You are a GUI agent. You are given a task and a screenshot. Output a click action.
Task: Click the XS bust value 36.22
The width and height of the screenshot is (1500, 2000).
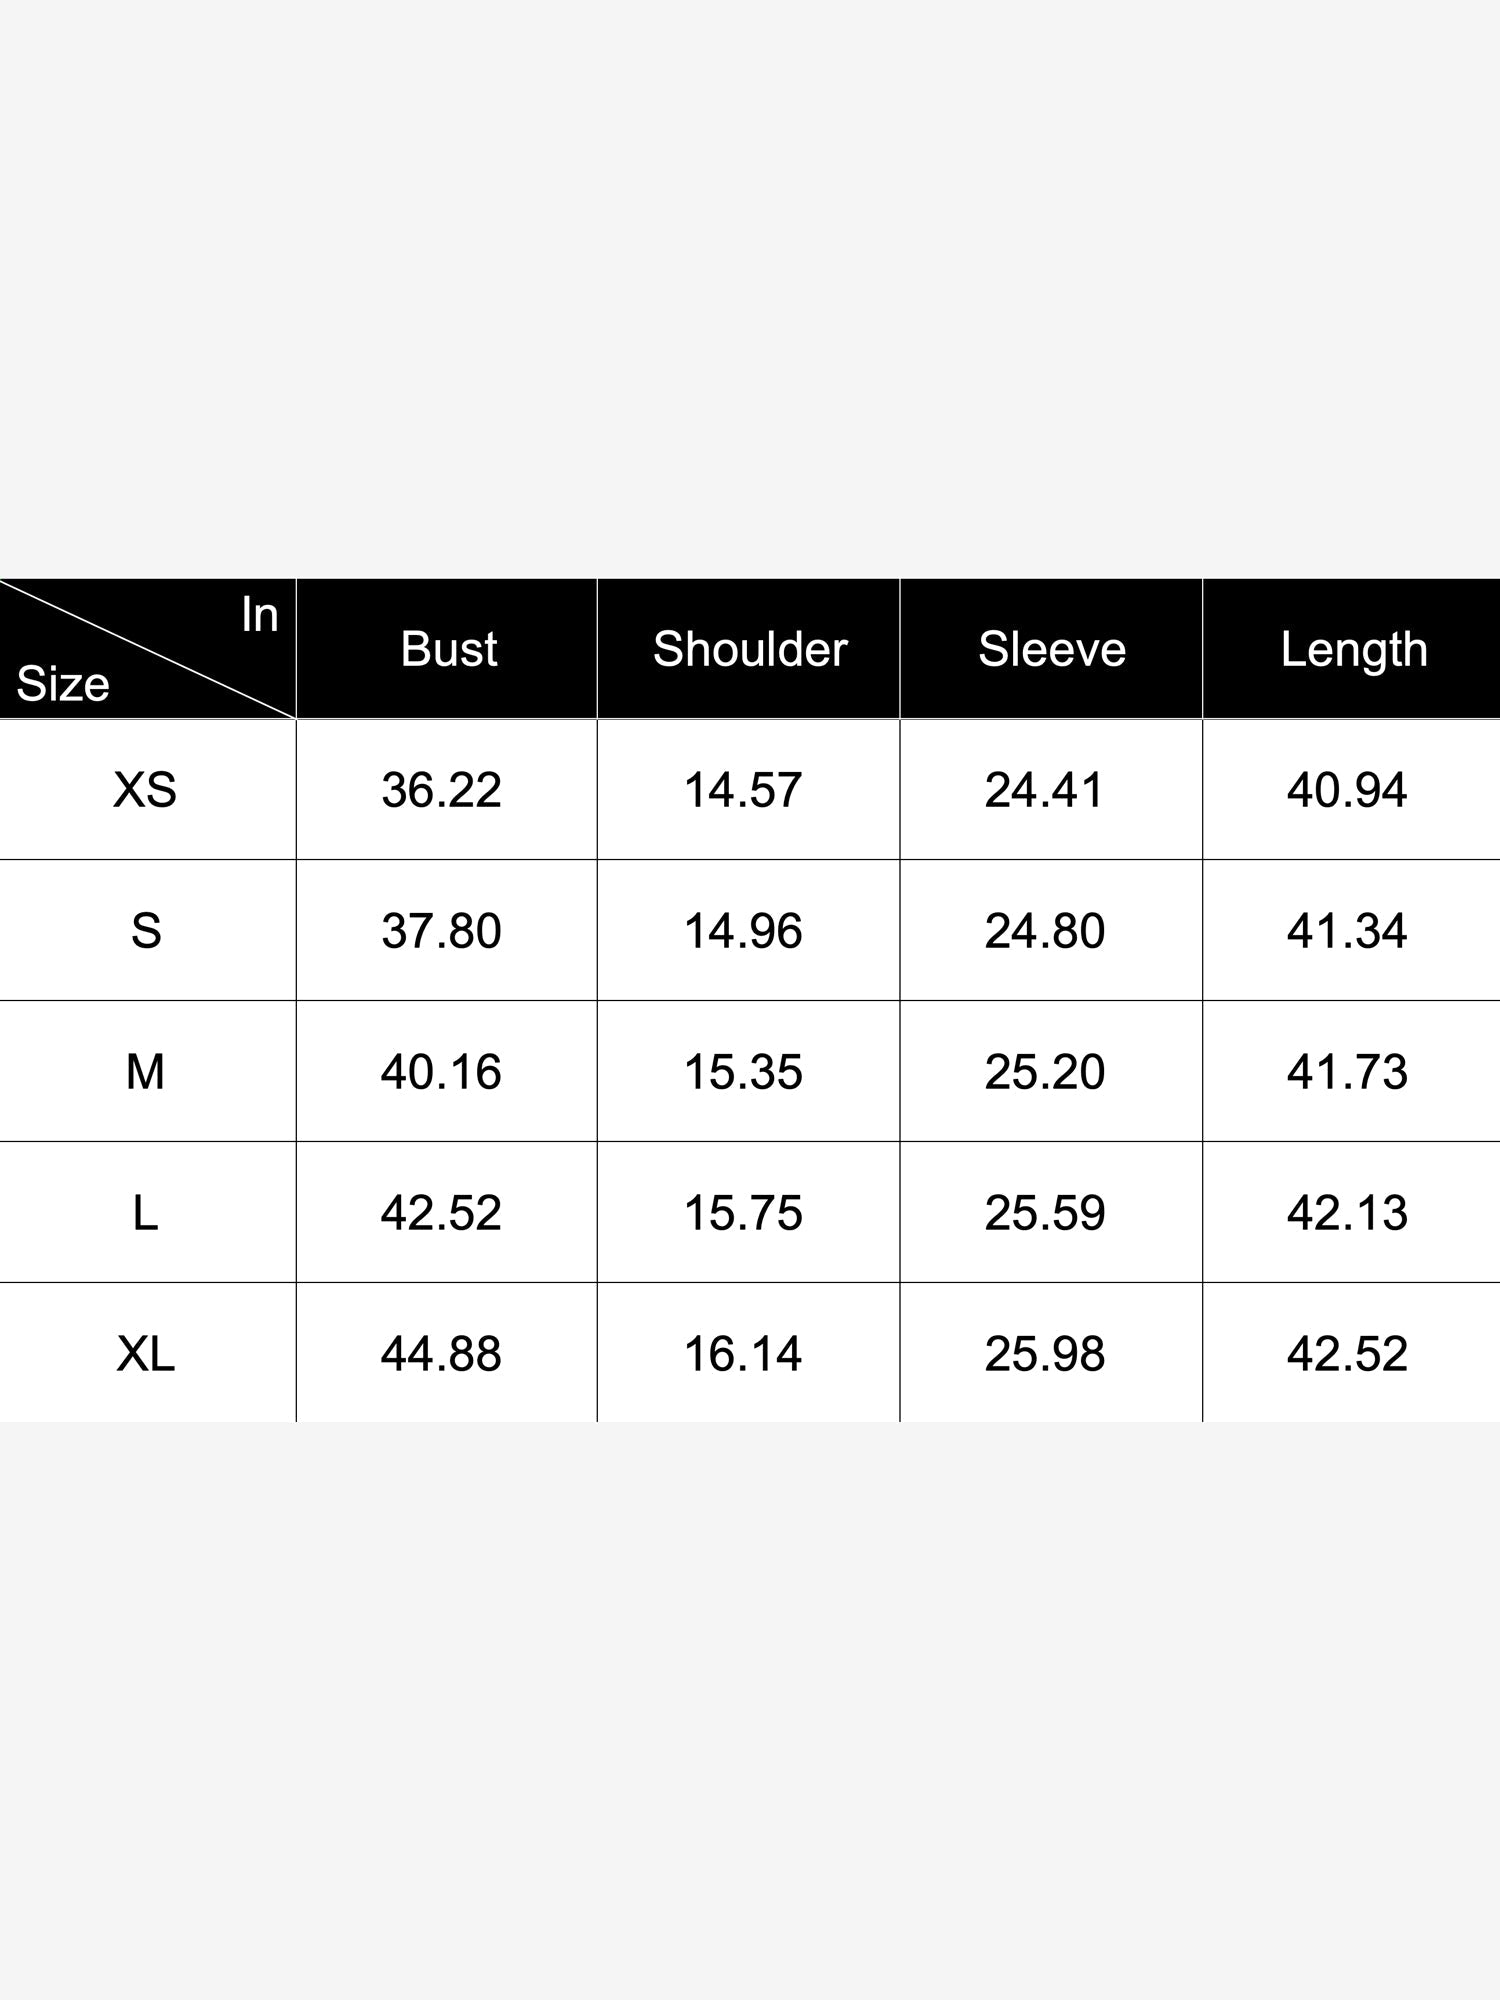441,790
